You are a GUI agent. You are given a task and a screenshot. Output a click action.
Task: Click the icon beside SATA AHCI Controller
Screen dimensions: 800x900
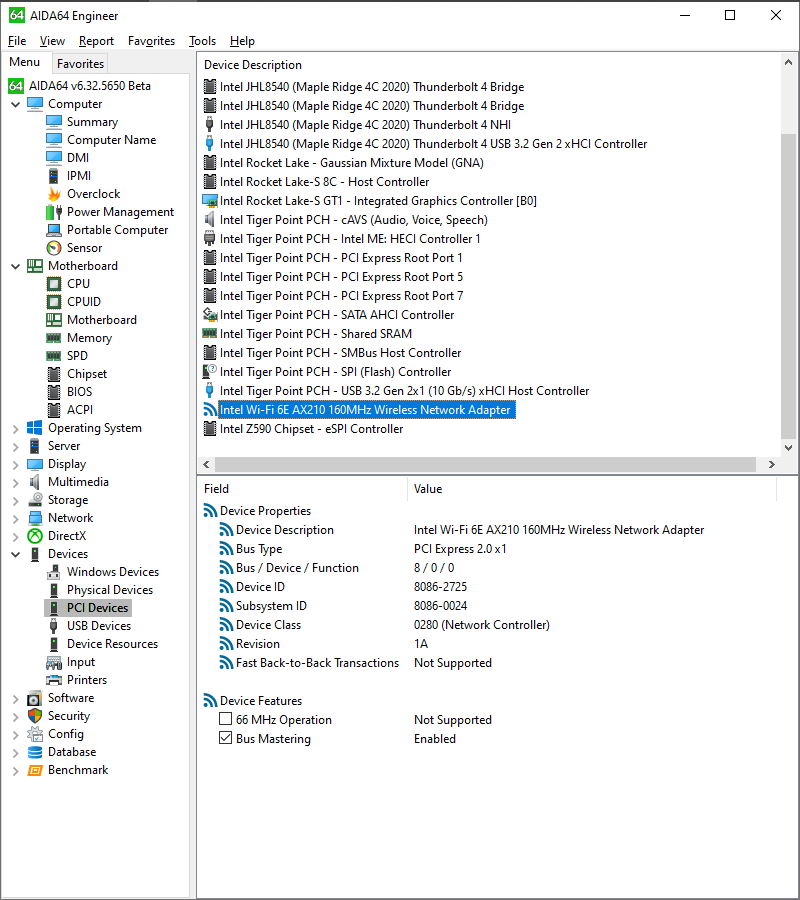(210, 315)
